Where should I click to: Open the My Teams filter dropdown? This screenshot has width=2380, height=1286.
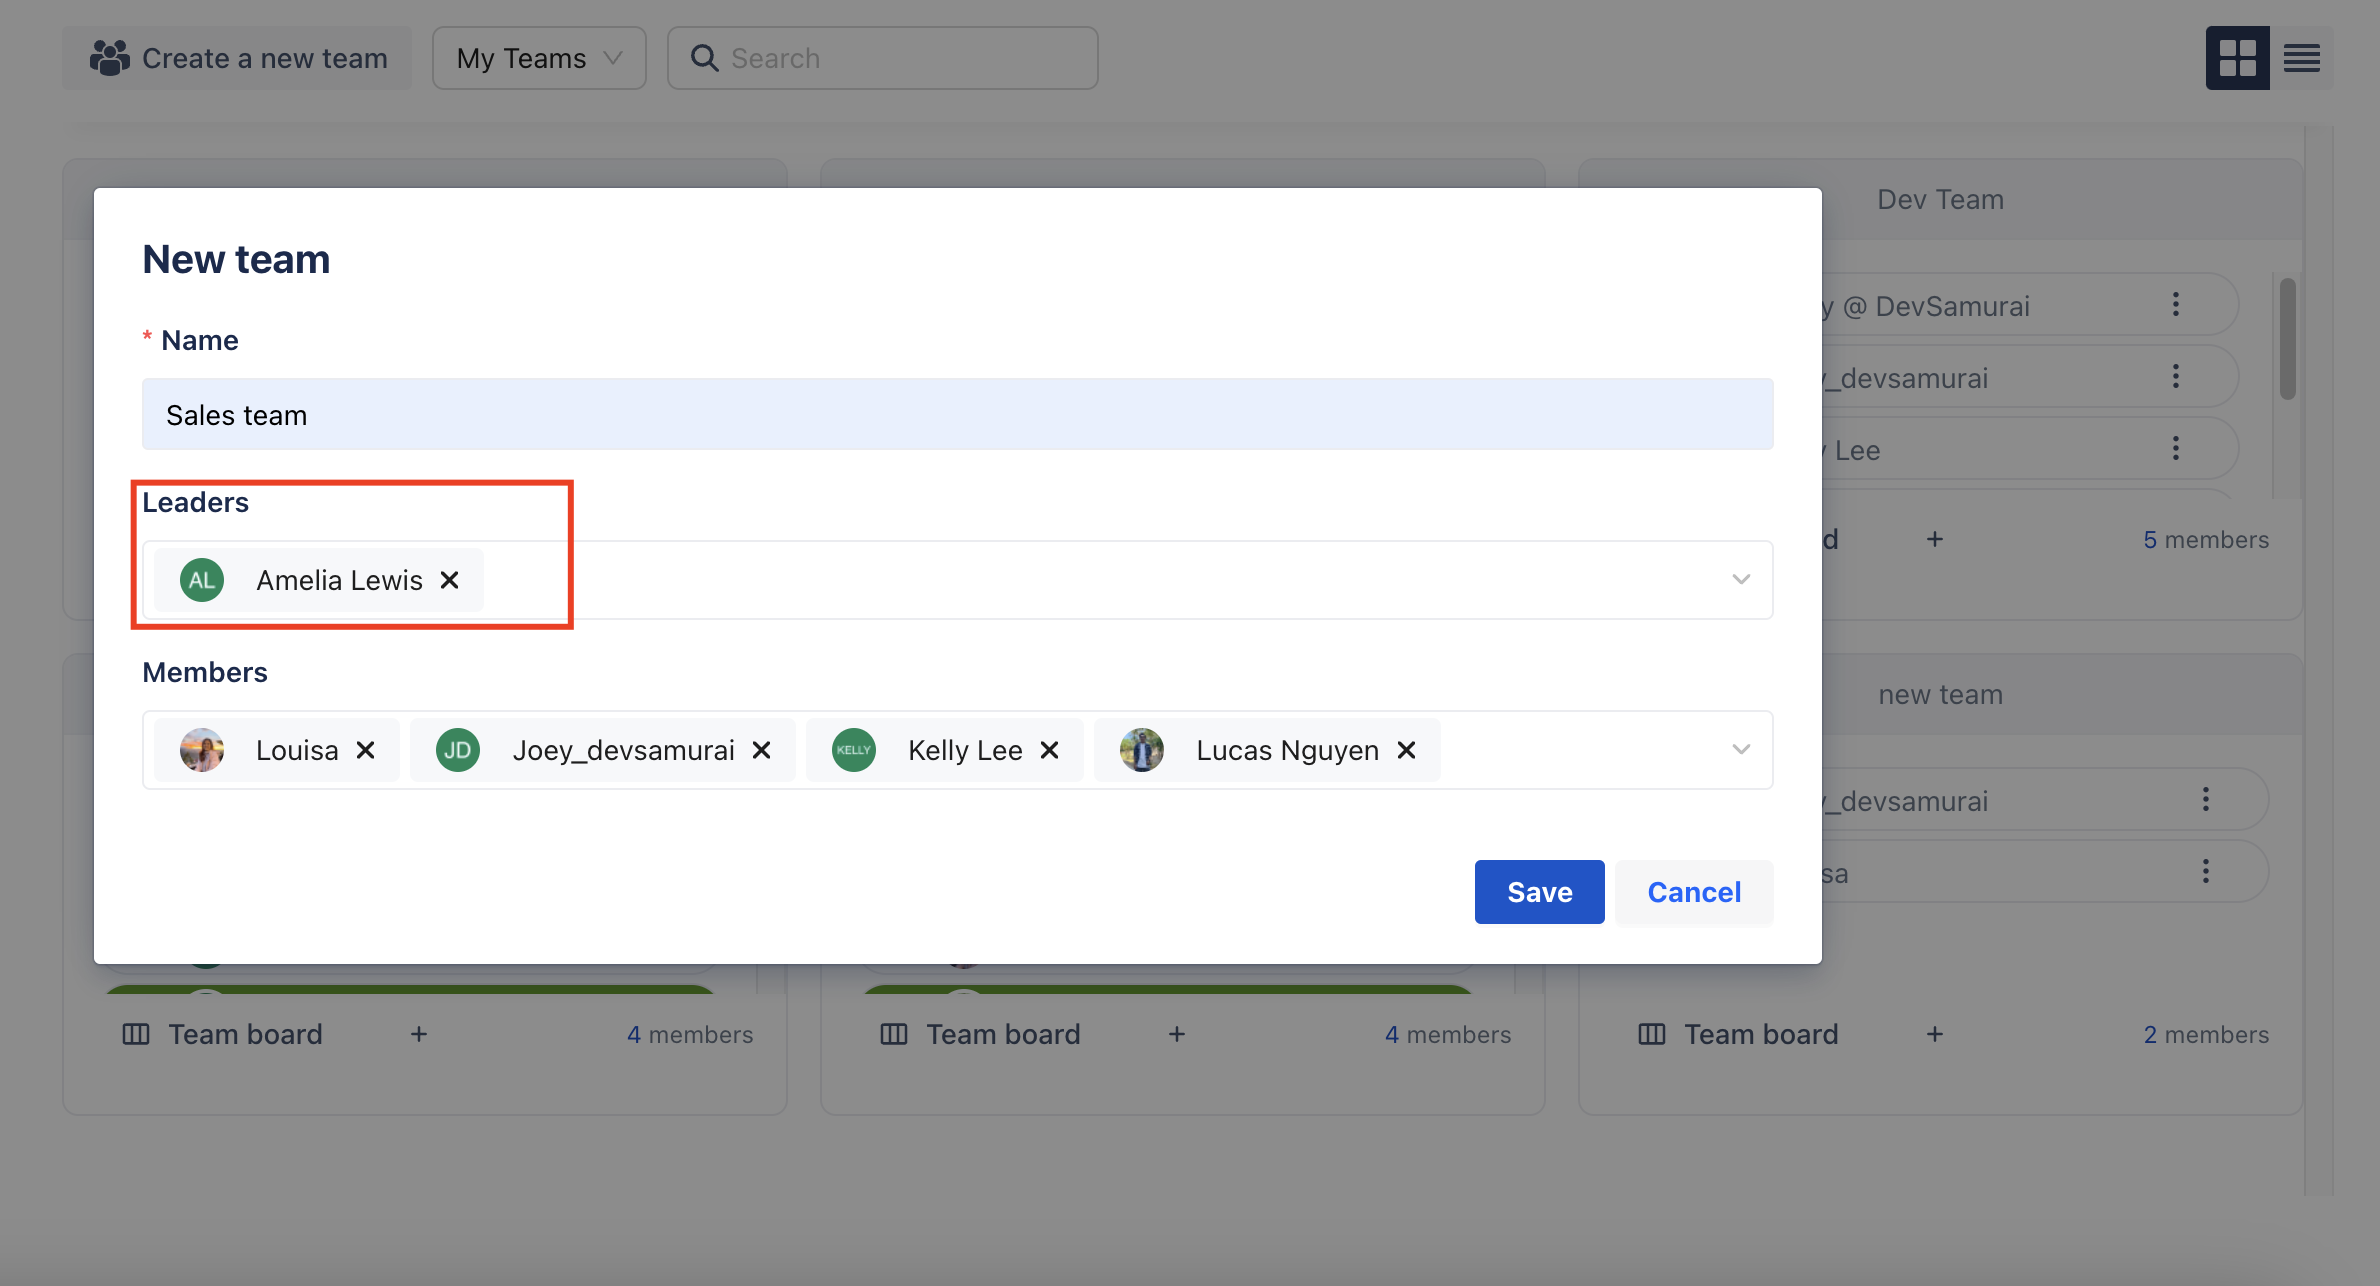point(539,58)
